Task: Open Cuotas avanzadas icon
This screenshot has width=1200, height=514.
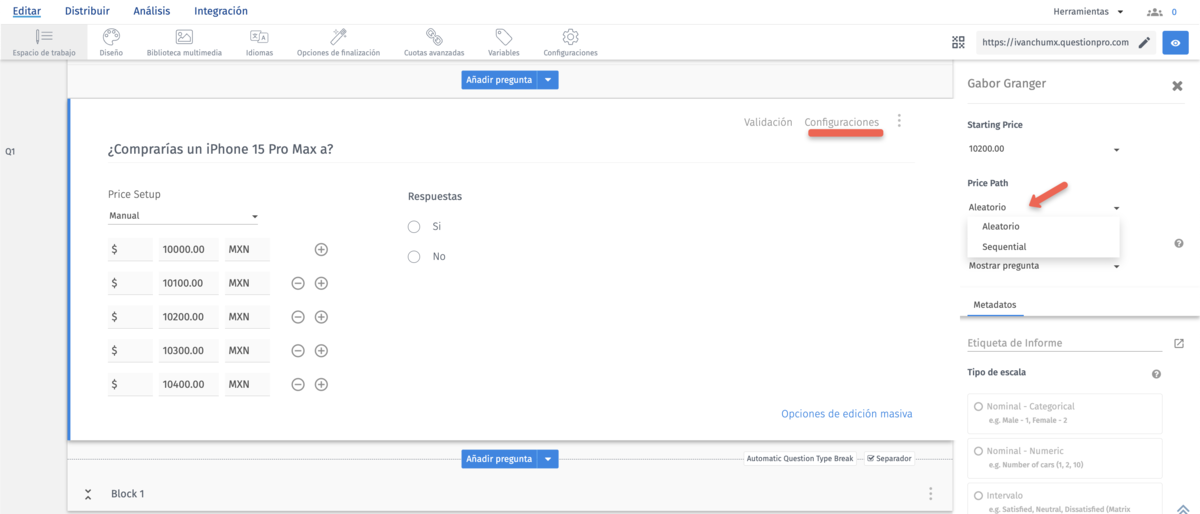Action: pos(434,37)
